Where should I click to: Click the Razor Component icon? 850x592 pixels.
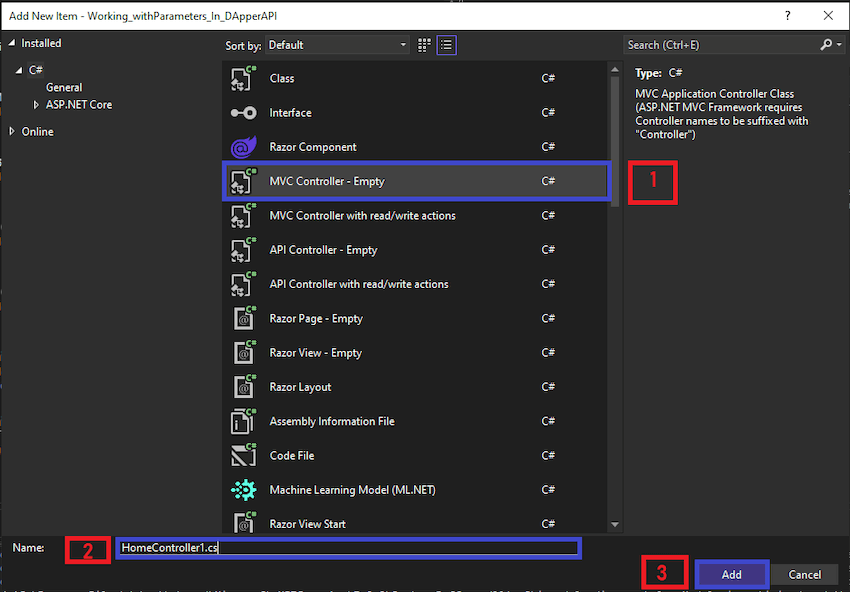click(243, 147)
